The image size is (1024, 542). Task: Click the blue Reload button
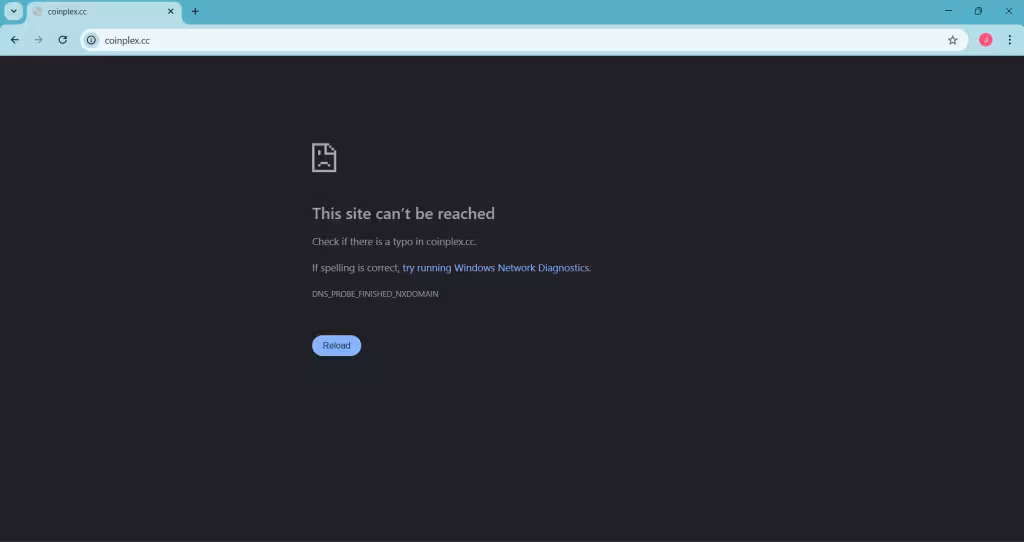(x=336, y=345)
